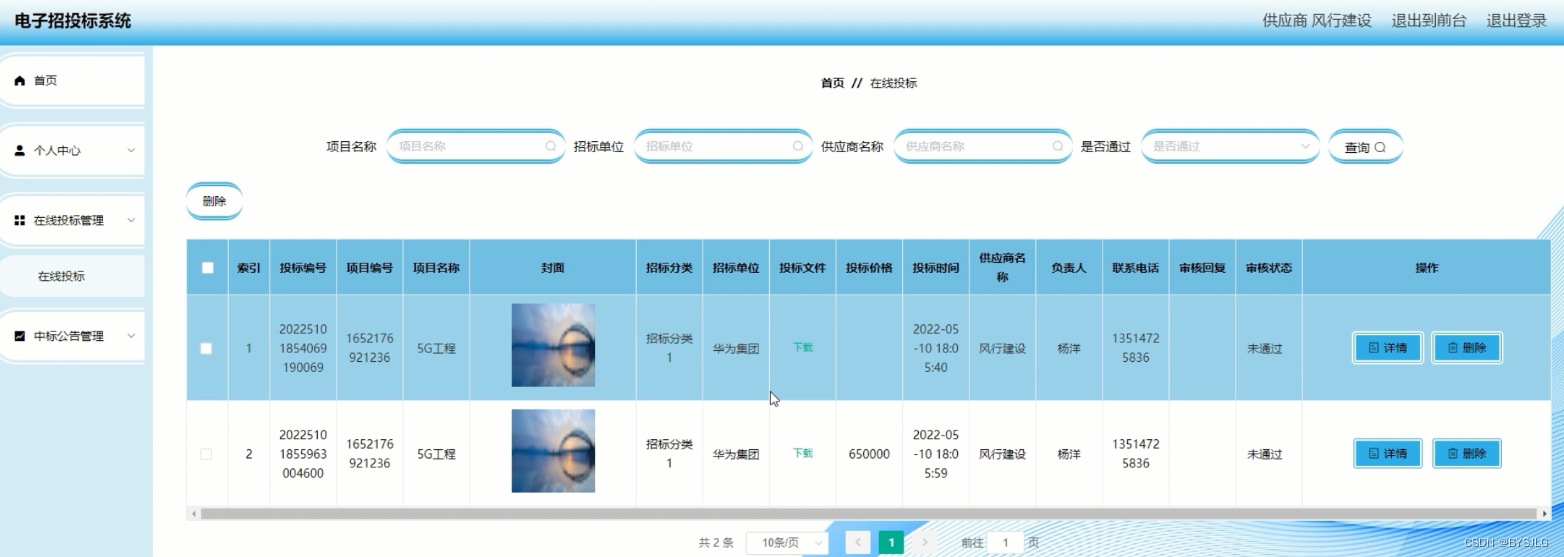This screenshot has width=1564, height=557.
Task: Click the 供应商名称 input field
Action: tap(983, 146)
